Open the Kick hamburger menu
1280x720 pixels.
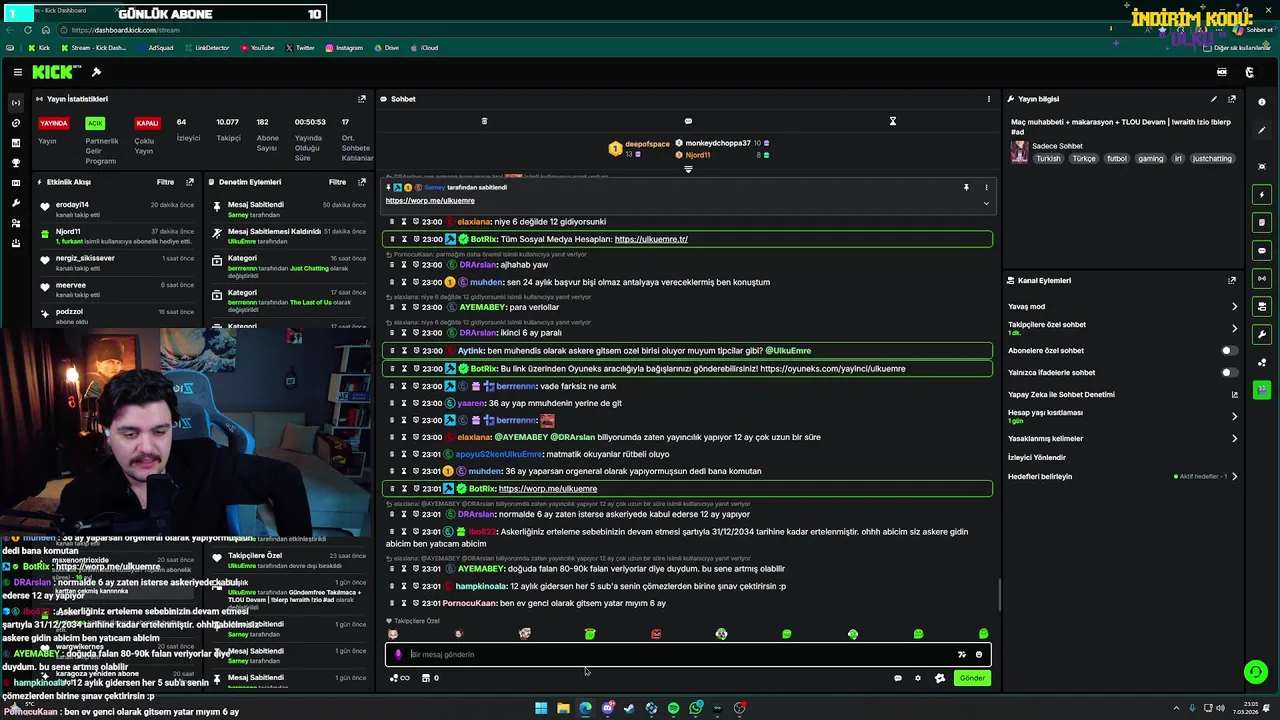(x=18, y=72)
